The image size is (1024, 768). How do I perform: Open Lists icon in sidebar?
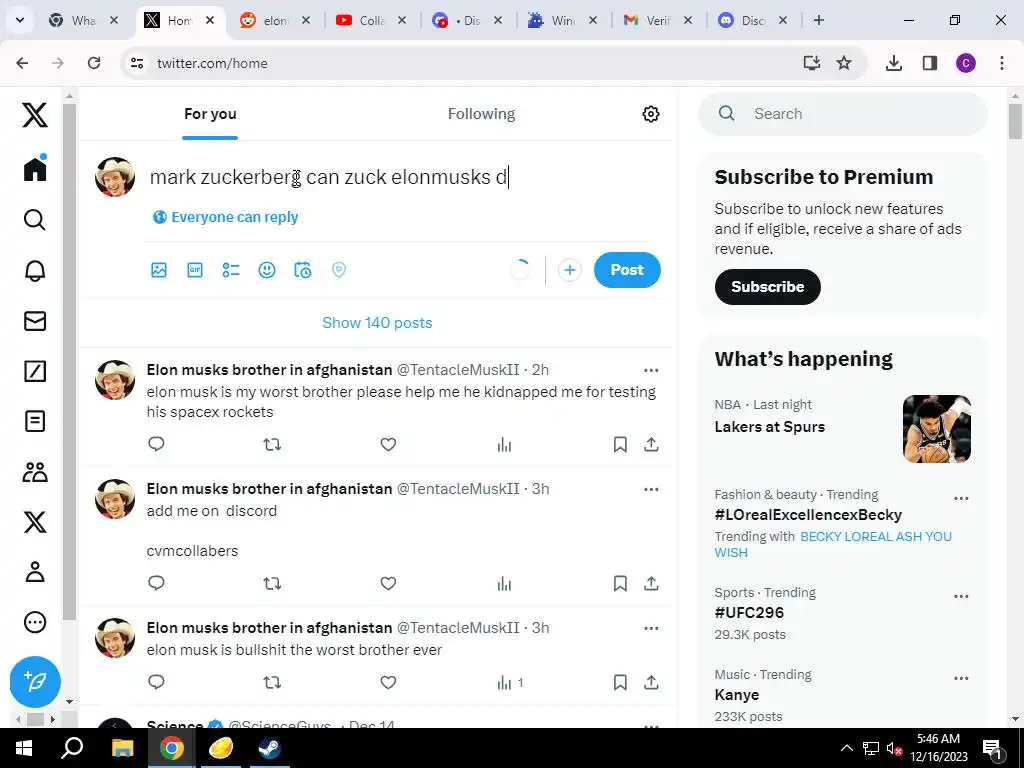35,421
